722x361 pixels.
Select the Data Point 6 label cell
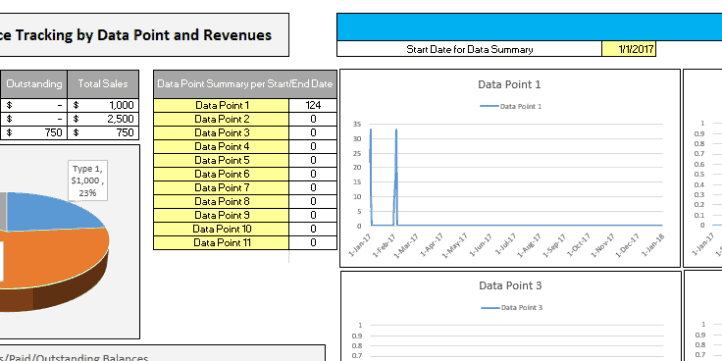pyautogui.click(x=221, y=174)
